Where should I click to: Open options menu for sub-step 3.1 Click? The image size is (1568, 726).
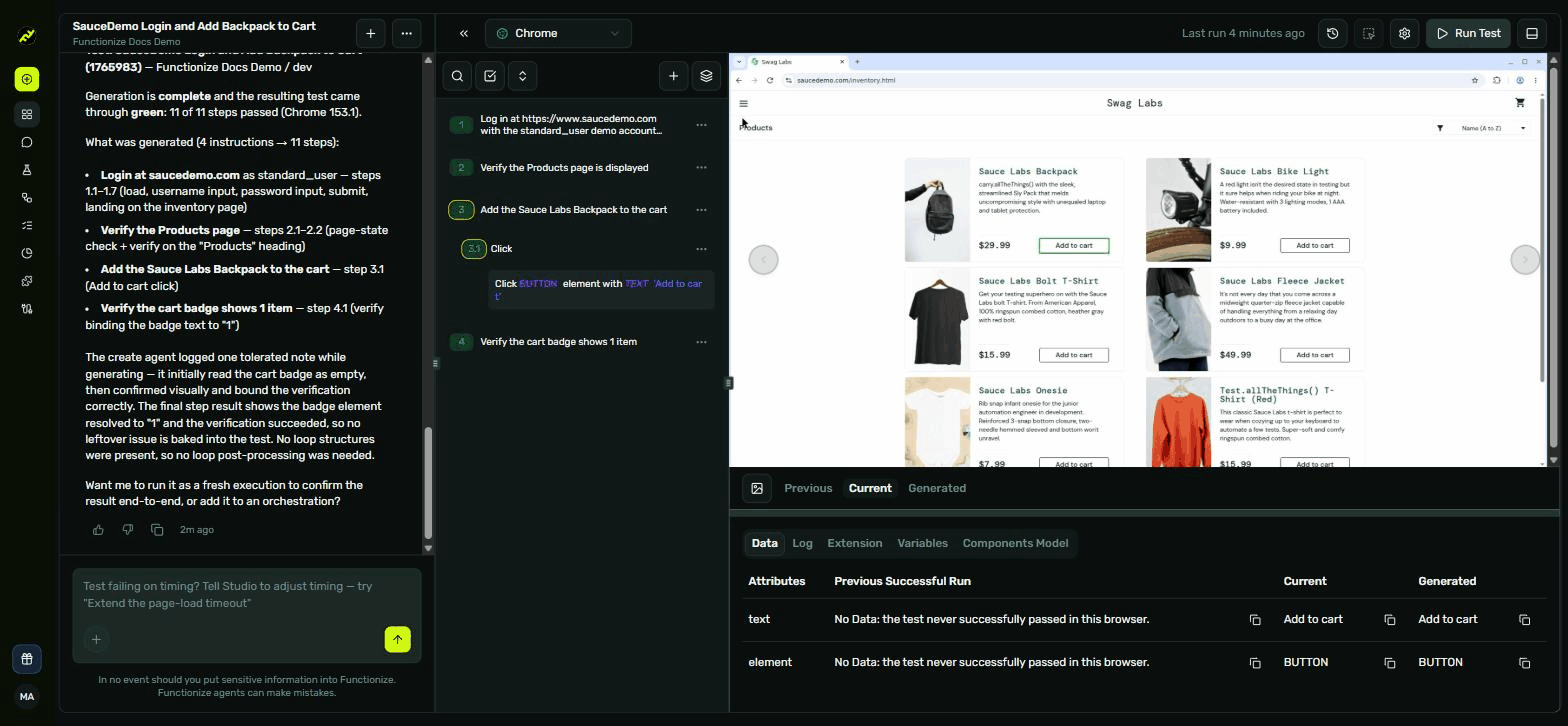coord(701,249)
